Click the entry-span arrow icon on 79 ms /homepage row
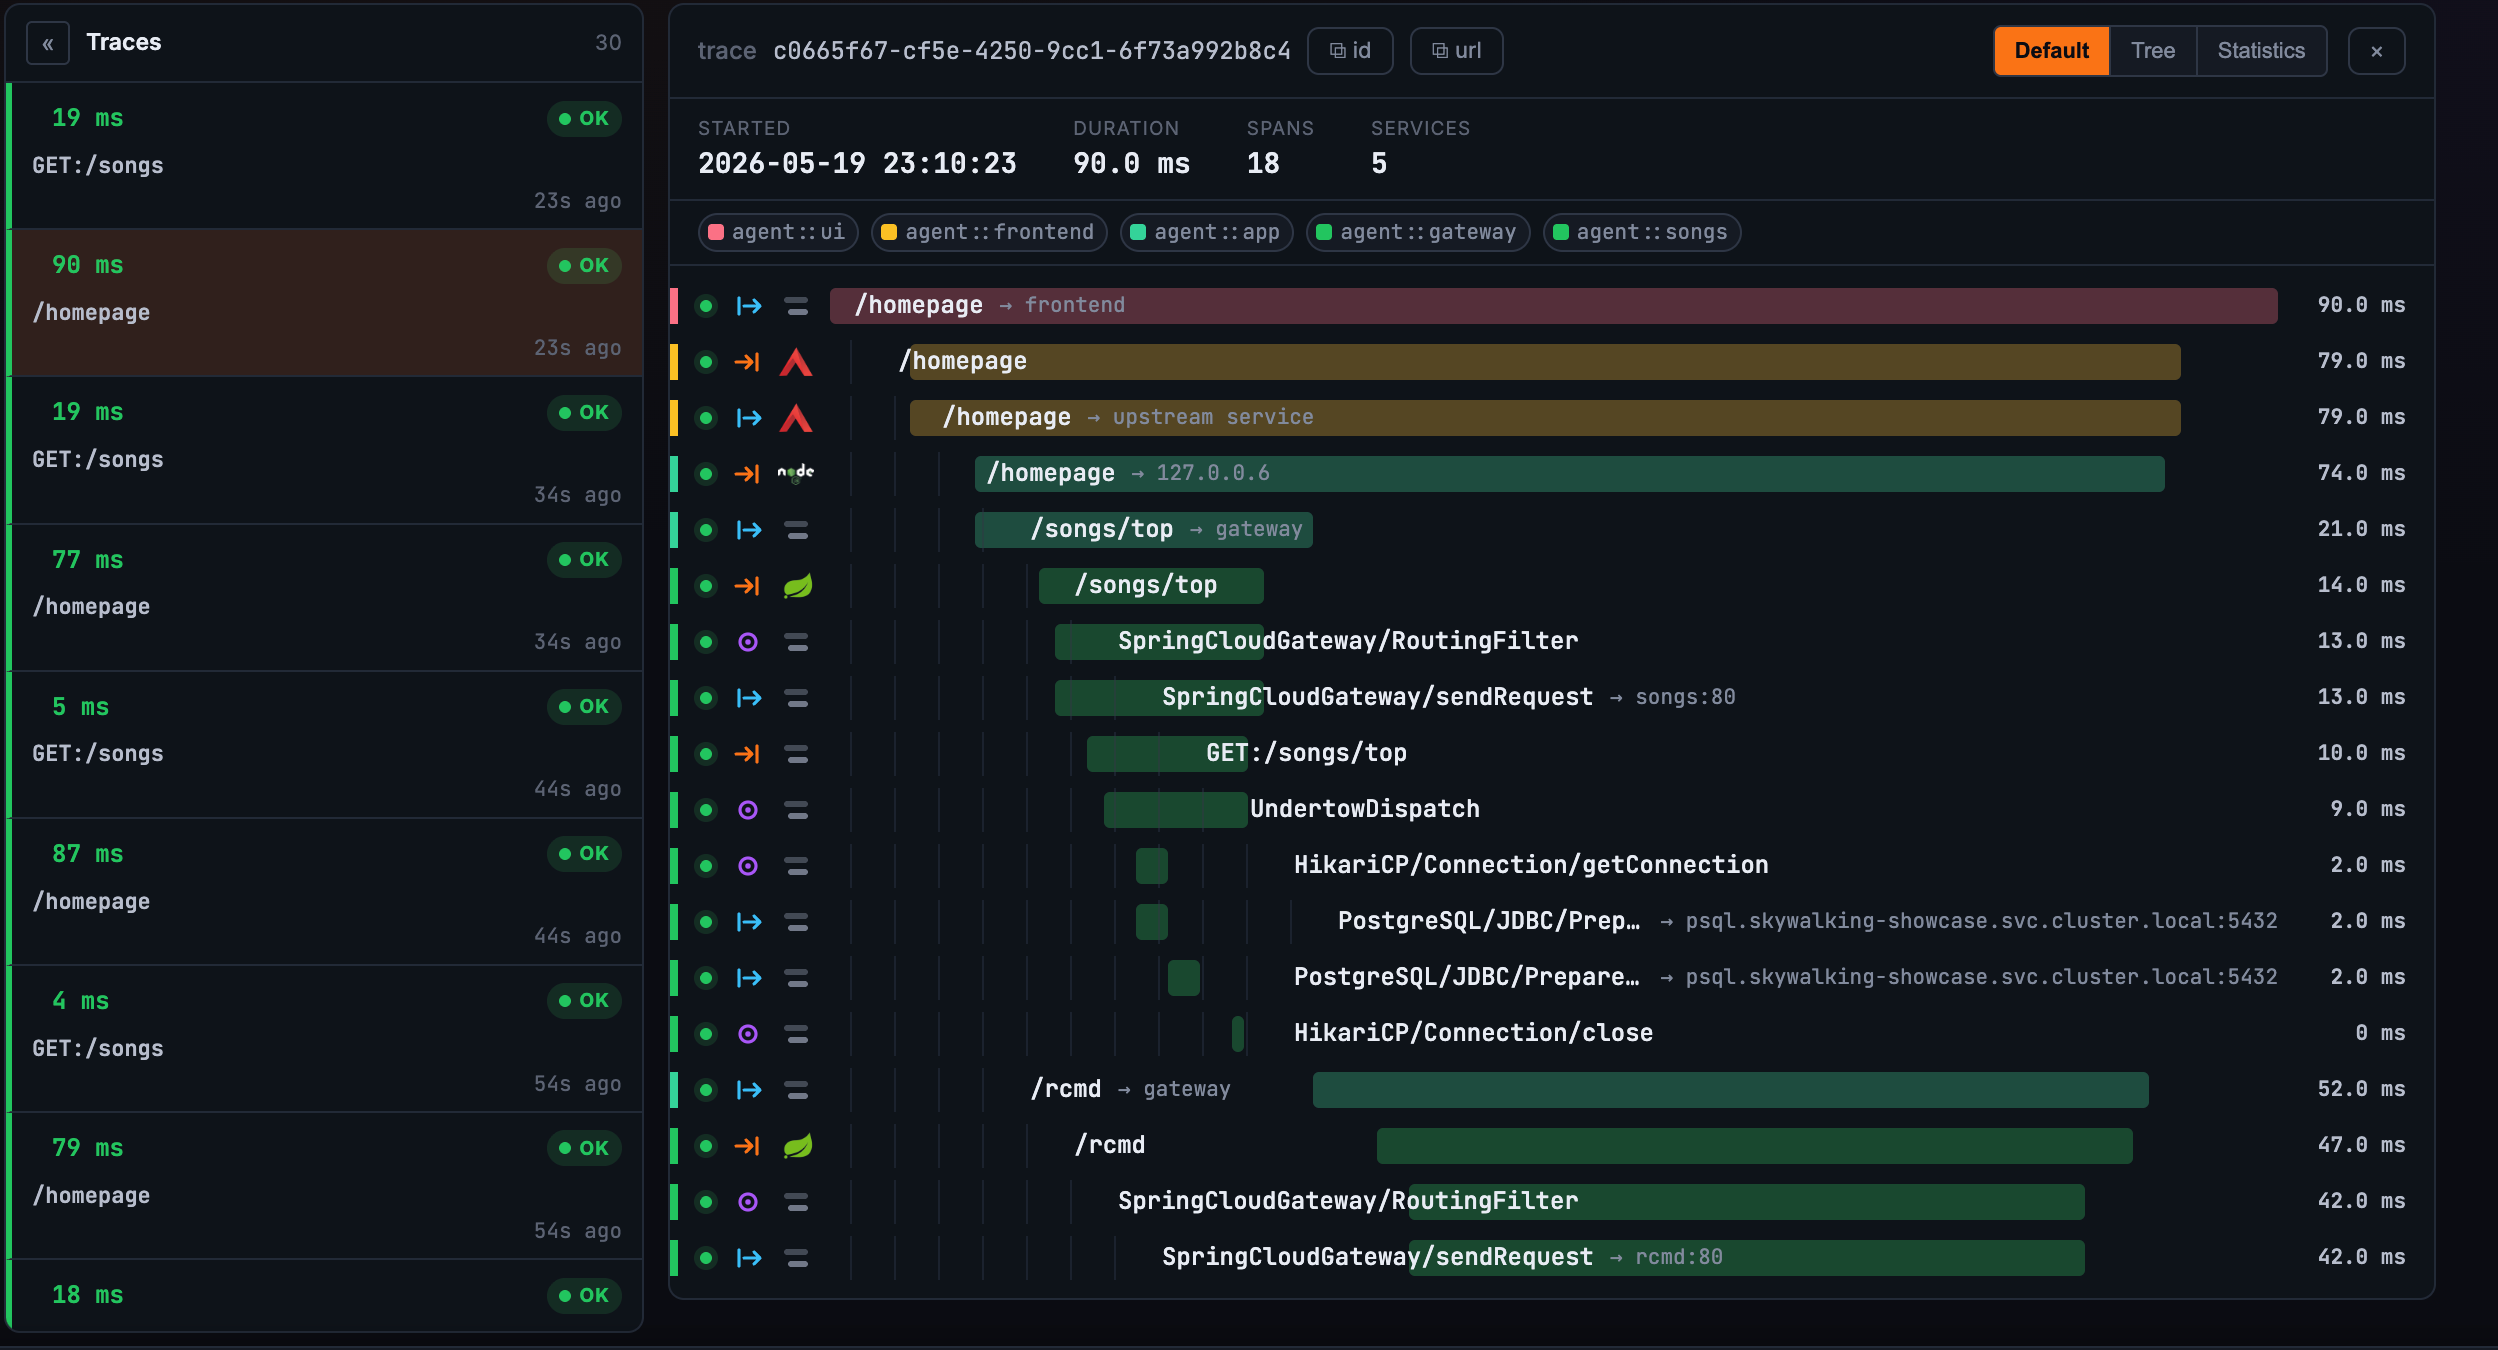Viewport: 2498px width, 1350px height. coord(748,362)
